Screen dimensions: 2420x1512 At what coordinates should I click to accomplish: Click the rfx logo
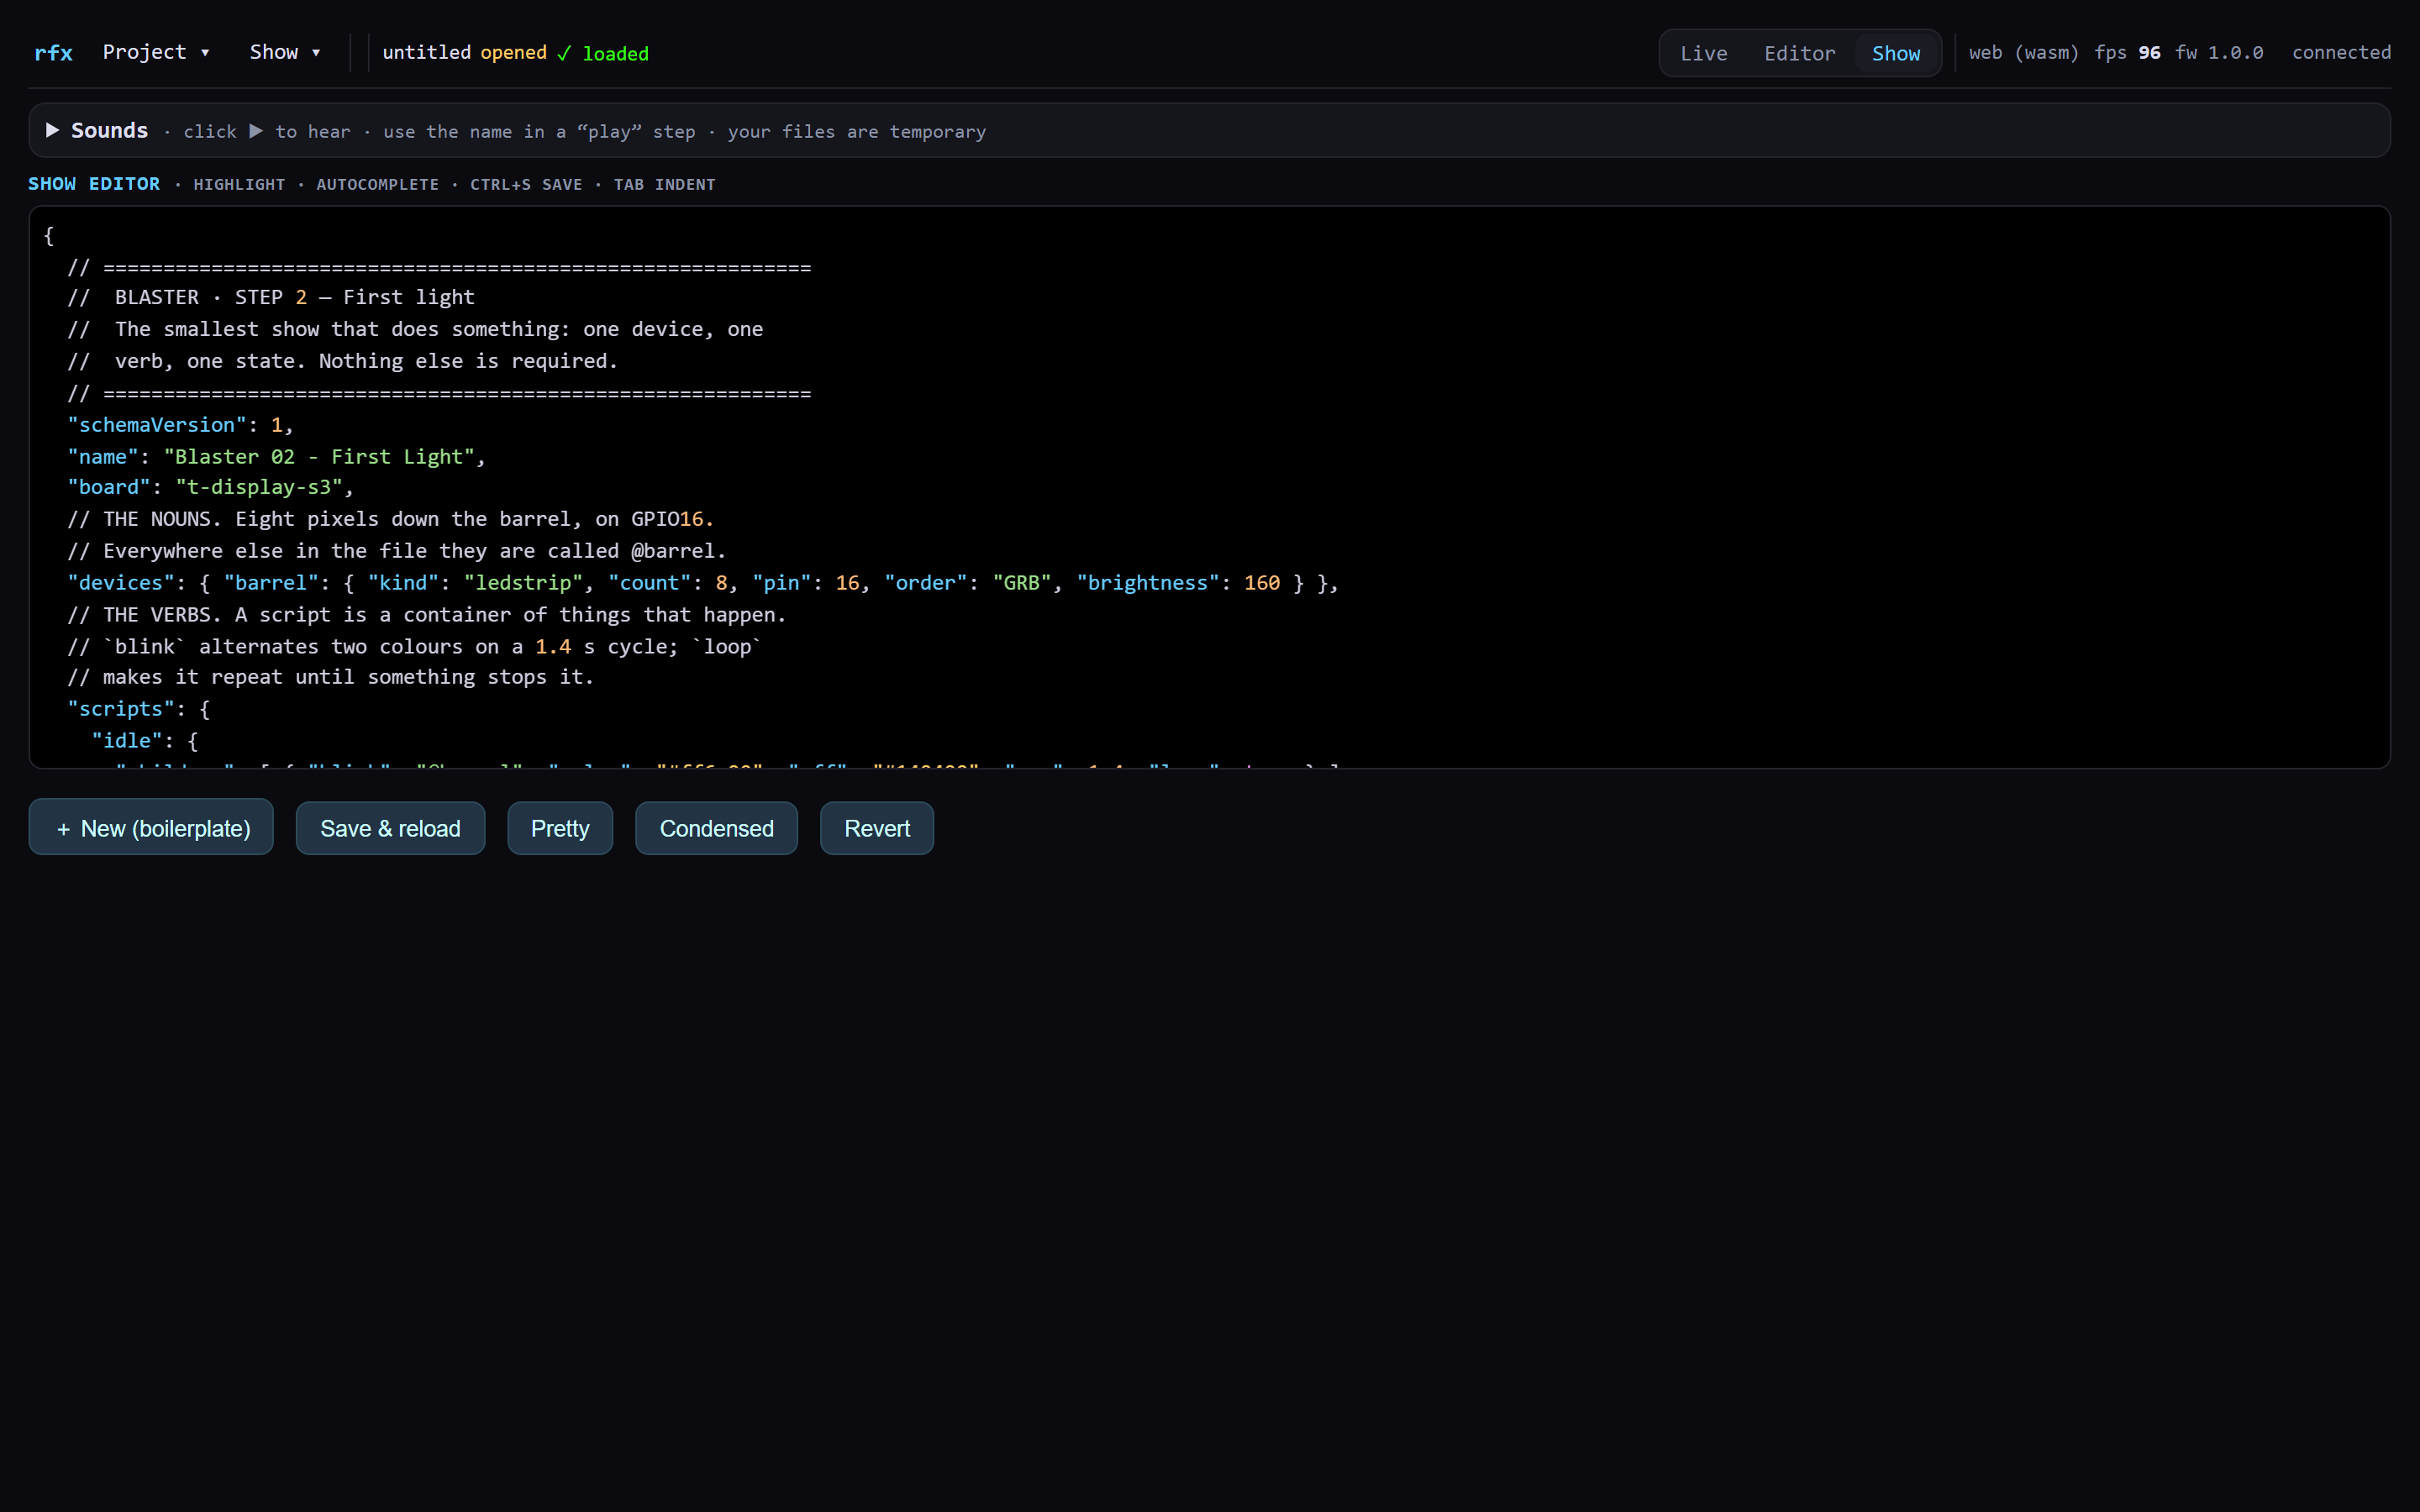(53, 53)
